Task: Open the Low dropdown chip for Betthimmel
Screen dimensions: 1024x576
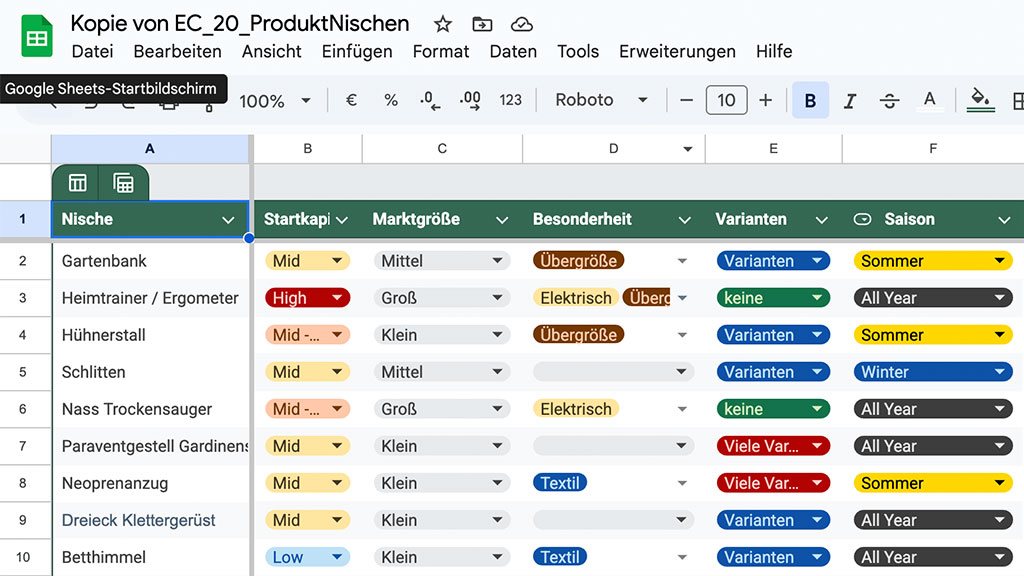Action: pyautogui.click(x=308, y=557)
